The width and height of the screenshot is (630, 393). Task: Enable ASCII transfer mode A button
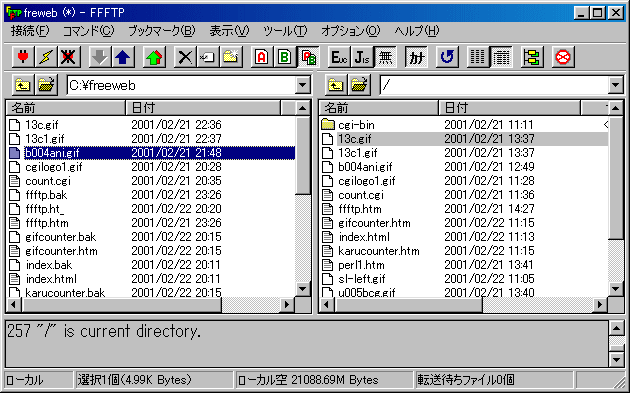click(x=262, y=57)
